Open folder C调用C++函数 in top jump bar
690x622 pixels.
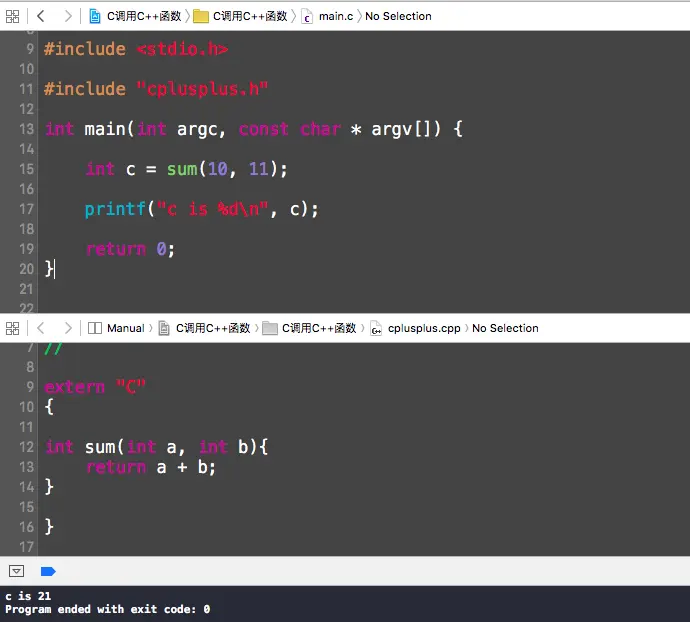pos(250,16)
